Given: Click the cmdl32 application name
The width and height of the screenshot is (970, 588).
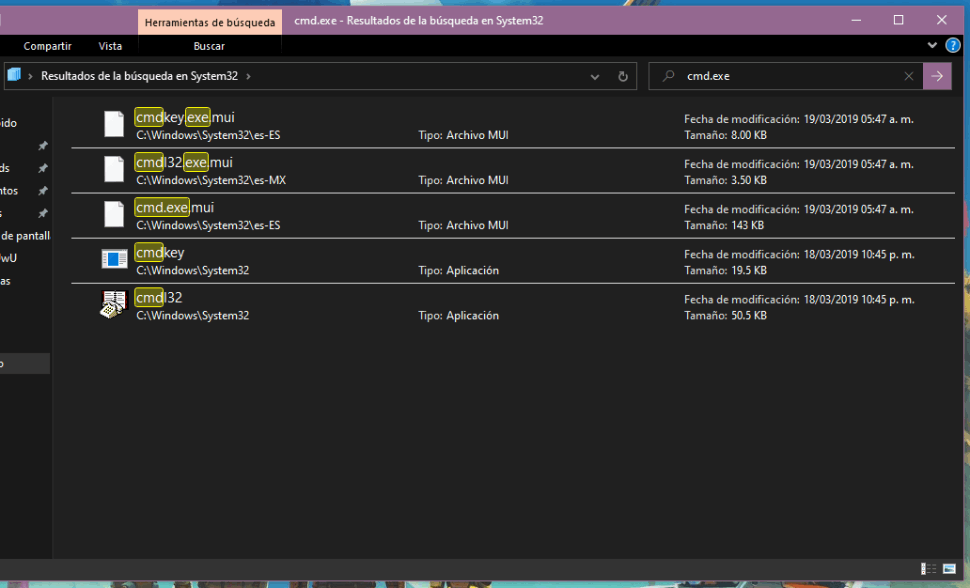Looking at the screenshot, I should pyautogui.click(x=158, y=298).
